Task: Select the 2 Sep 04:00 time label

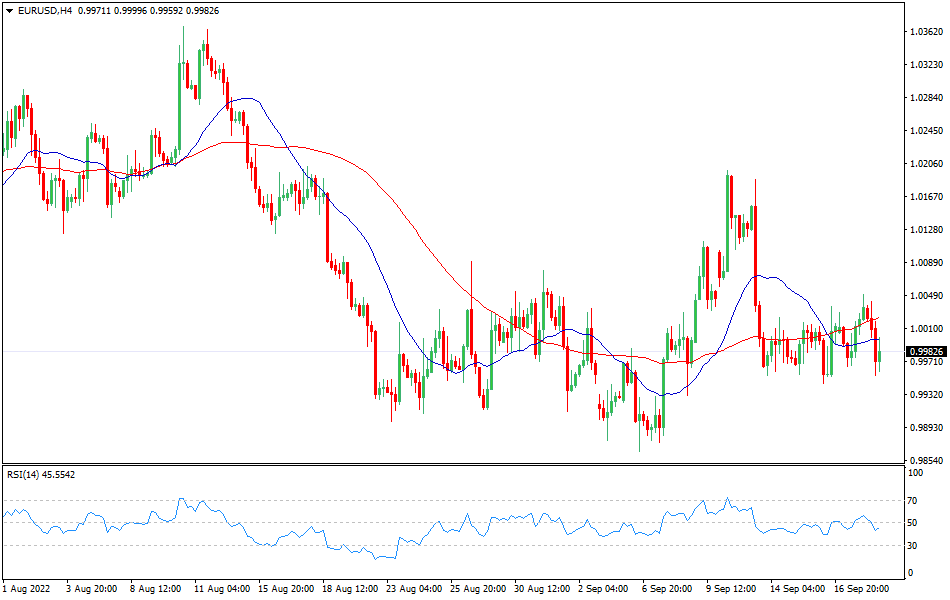Action: pyautogui.click(x=602, y=589)
